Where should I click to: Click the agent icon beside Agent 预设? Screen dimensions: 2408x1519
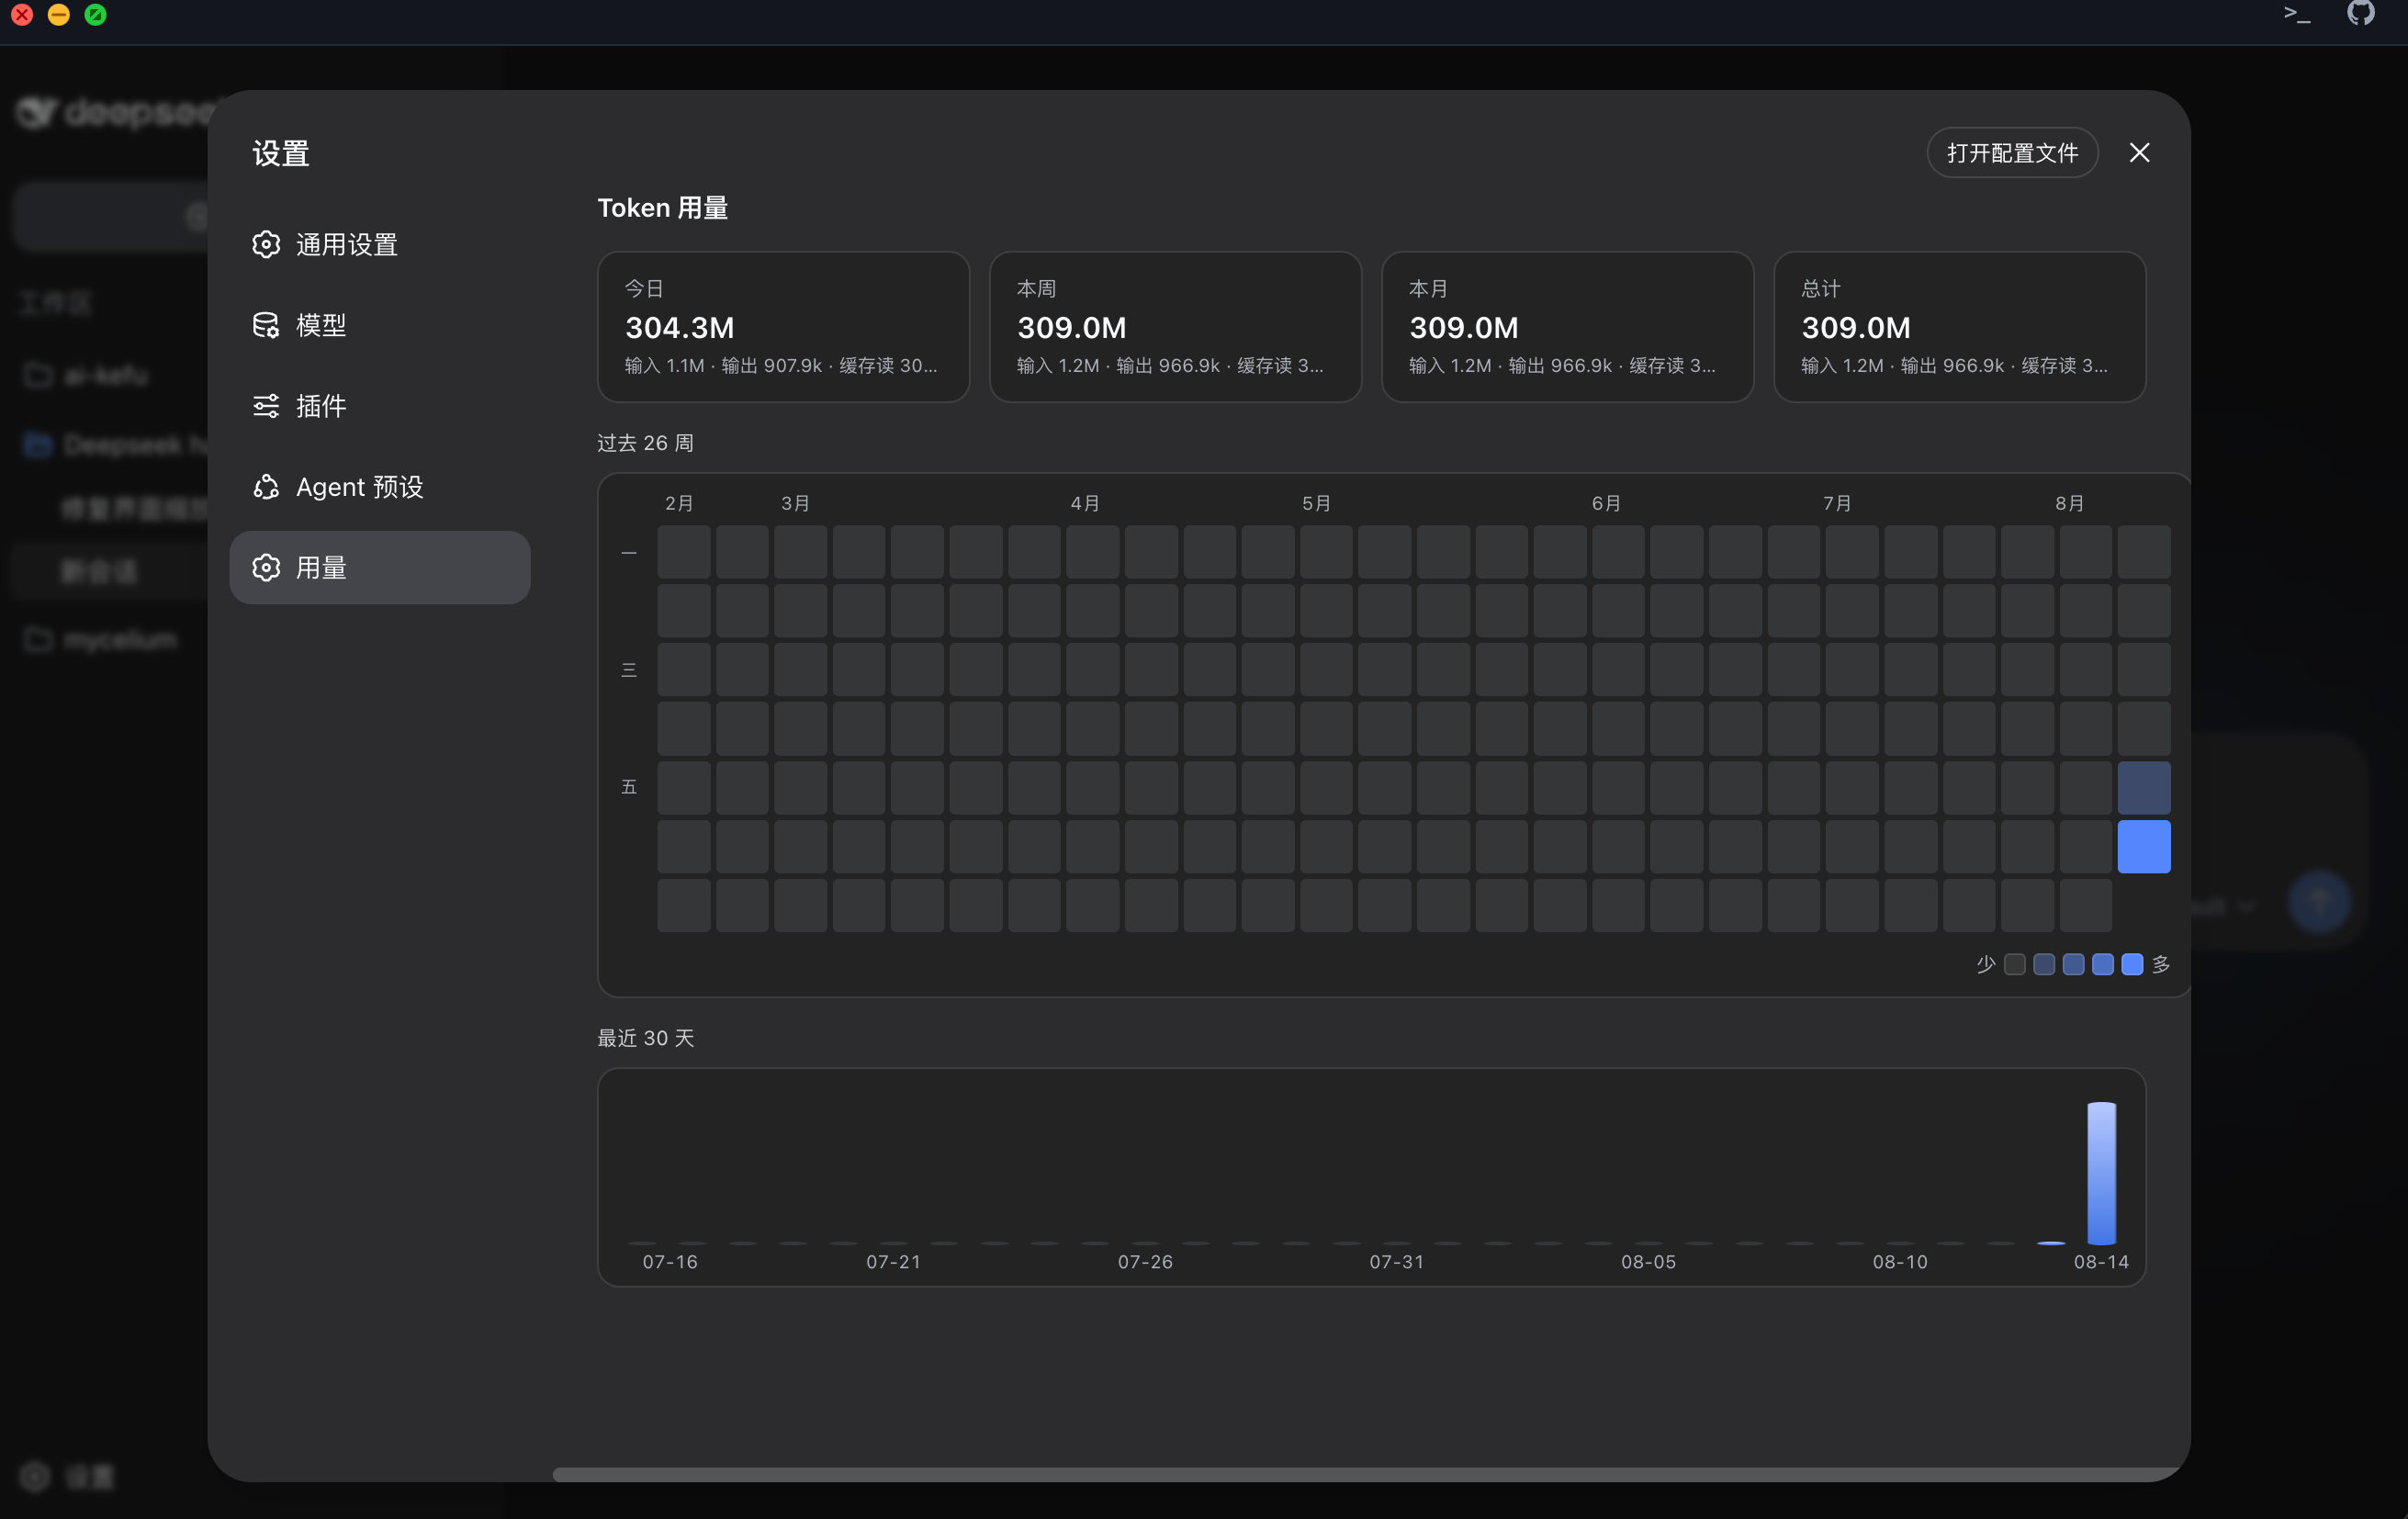coord(266,487)
